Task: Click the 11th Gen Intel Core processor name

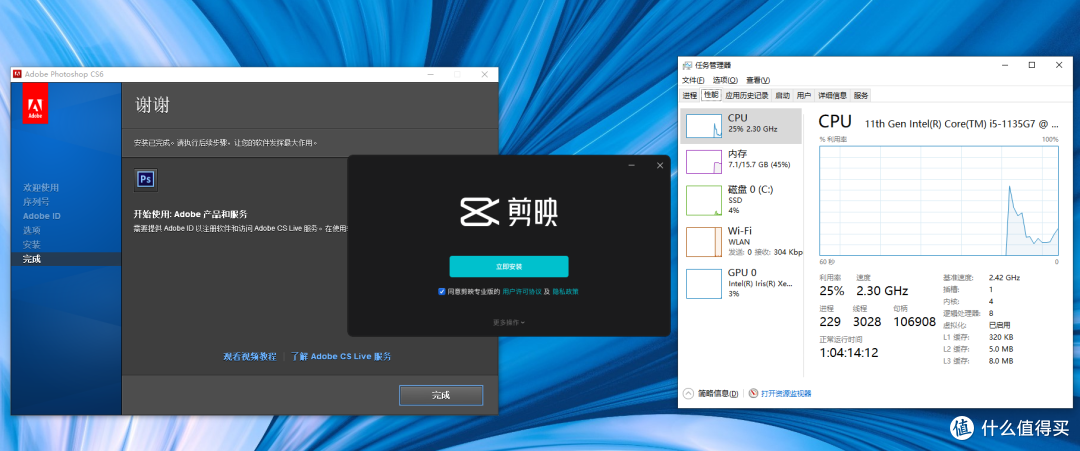Action: pos(961,124)
